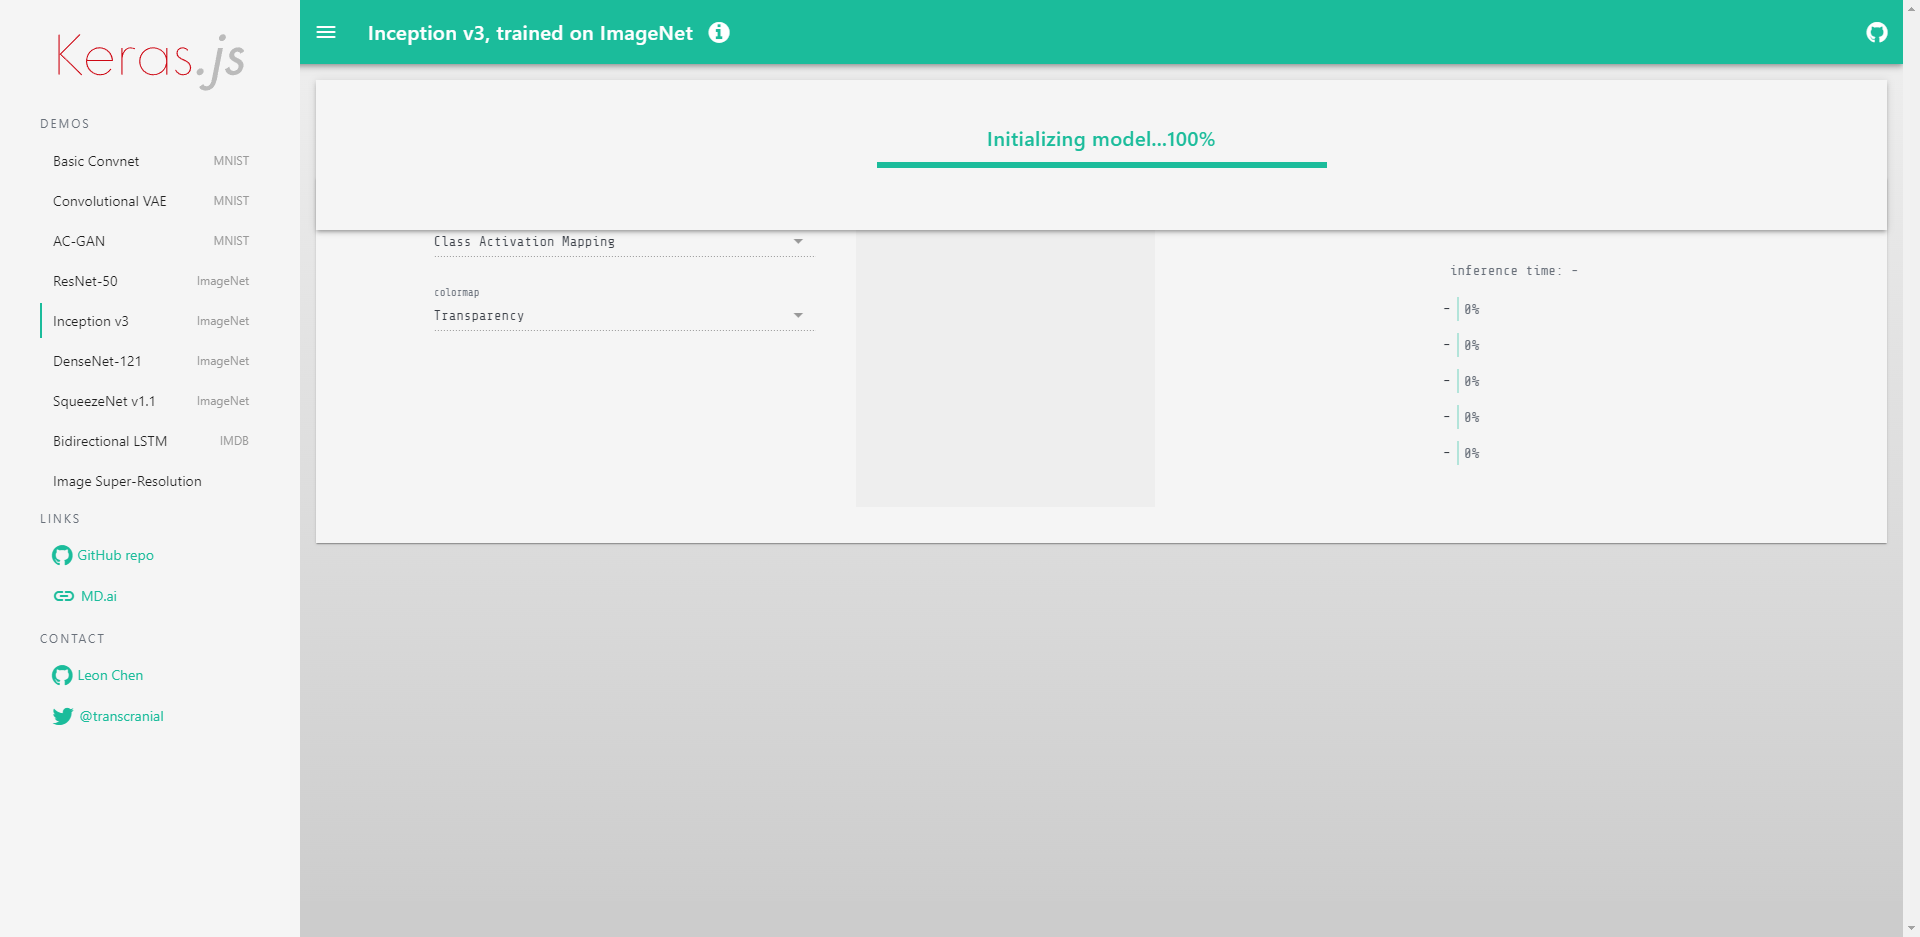Click the IMDB tag beside Bidirectional LSTM
This screenshot has width=1920, height=937.
[x=234, y=441]
